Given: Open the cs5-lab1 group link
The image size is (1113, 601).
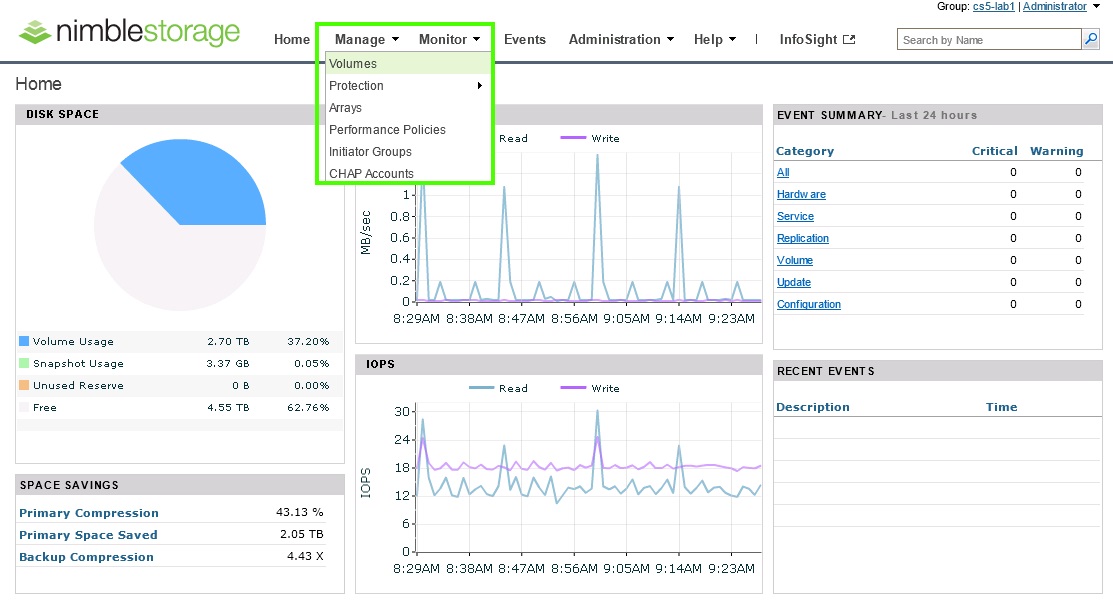Looking at the screenshot, I should pos(993,6).
